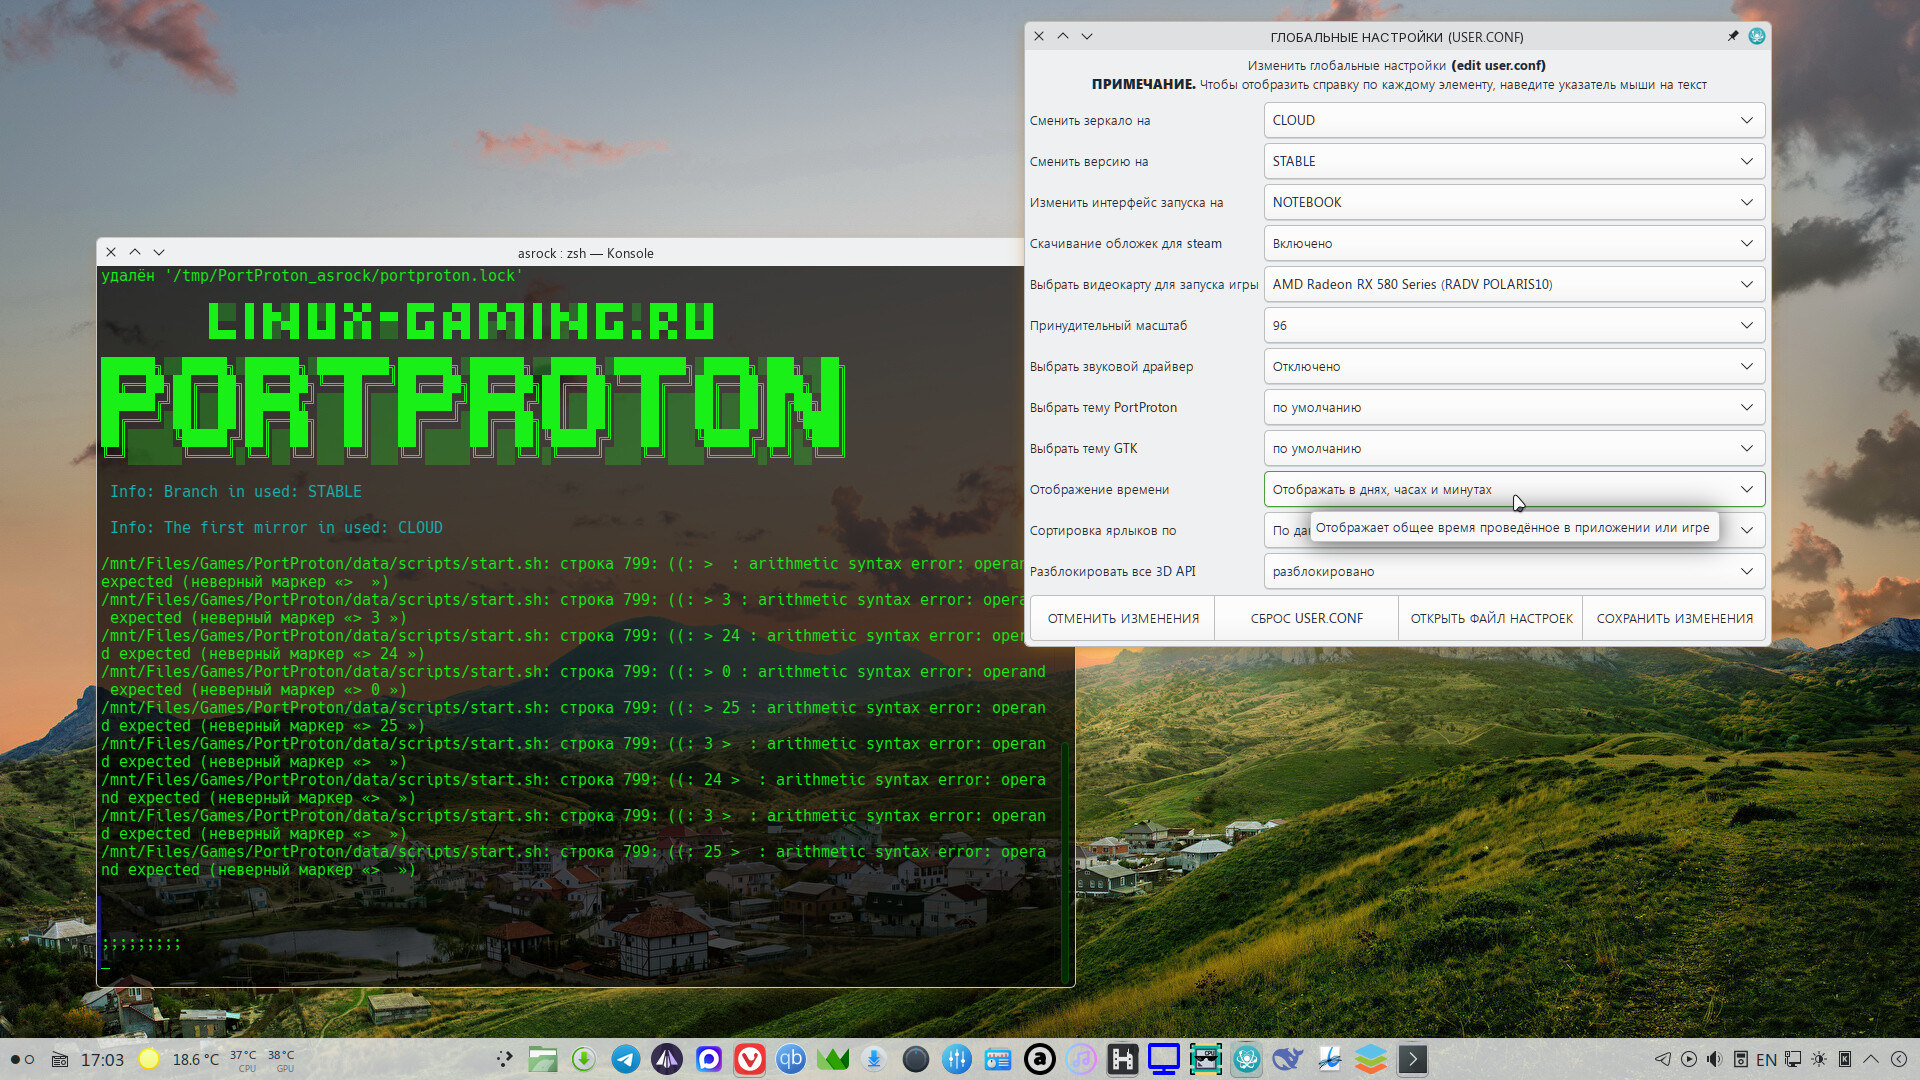Image resolution: width=1920 pixels, height=1080 pixels.
Task: Expand the mirror selection CLOUD dropdown
Action: [x=1513, y=120]
